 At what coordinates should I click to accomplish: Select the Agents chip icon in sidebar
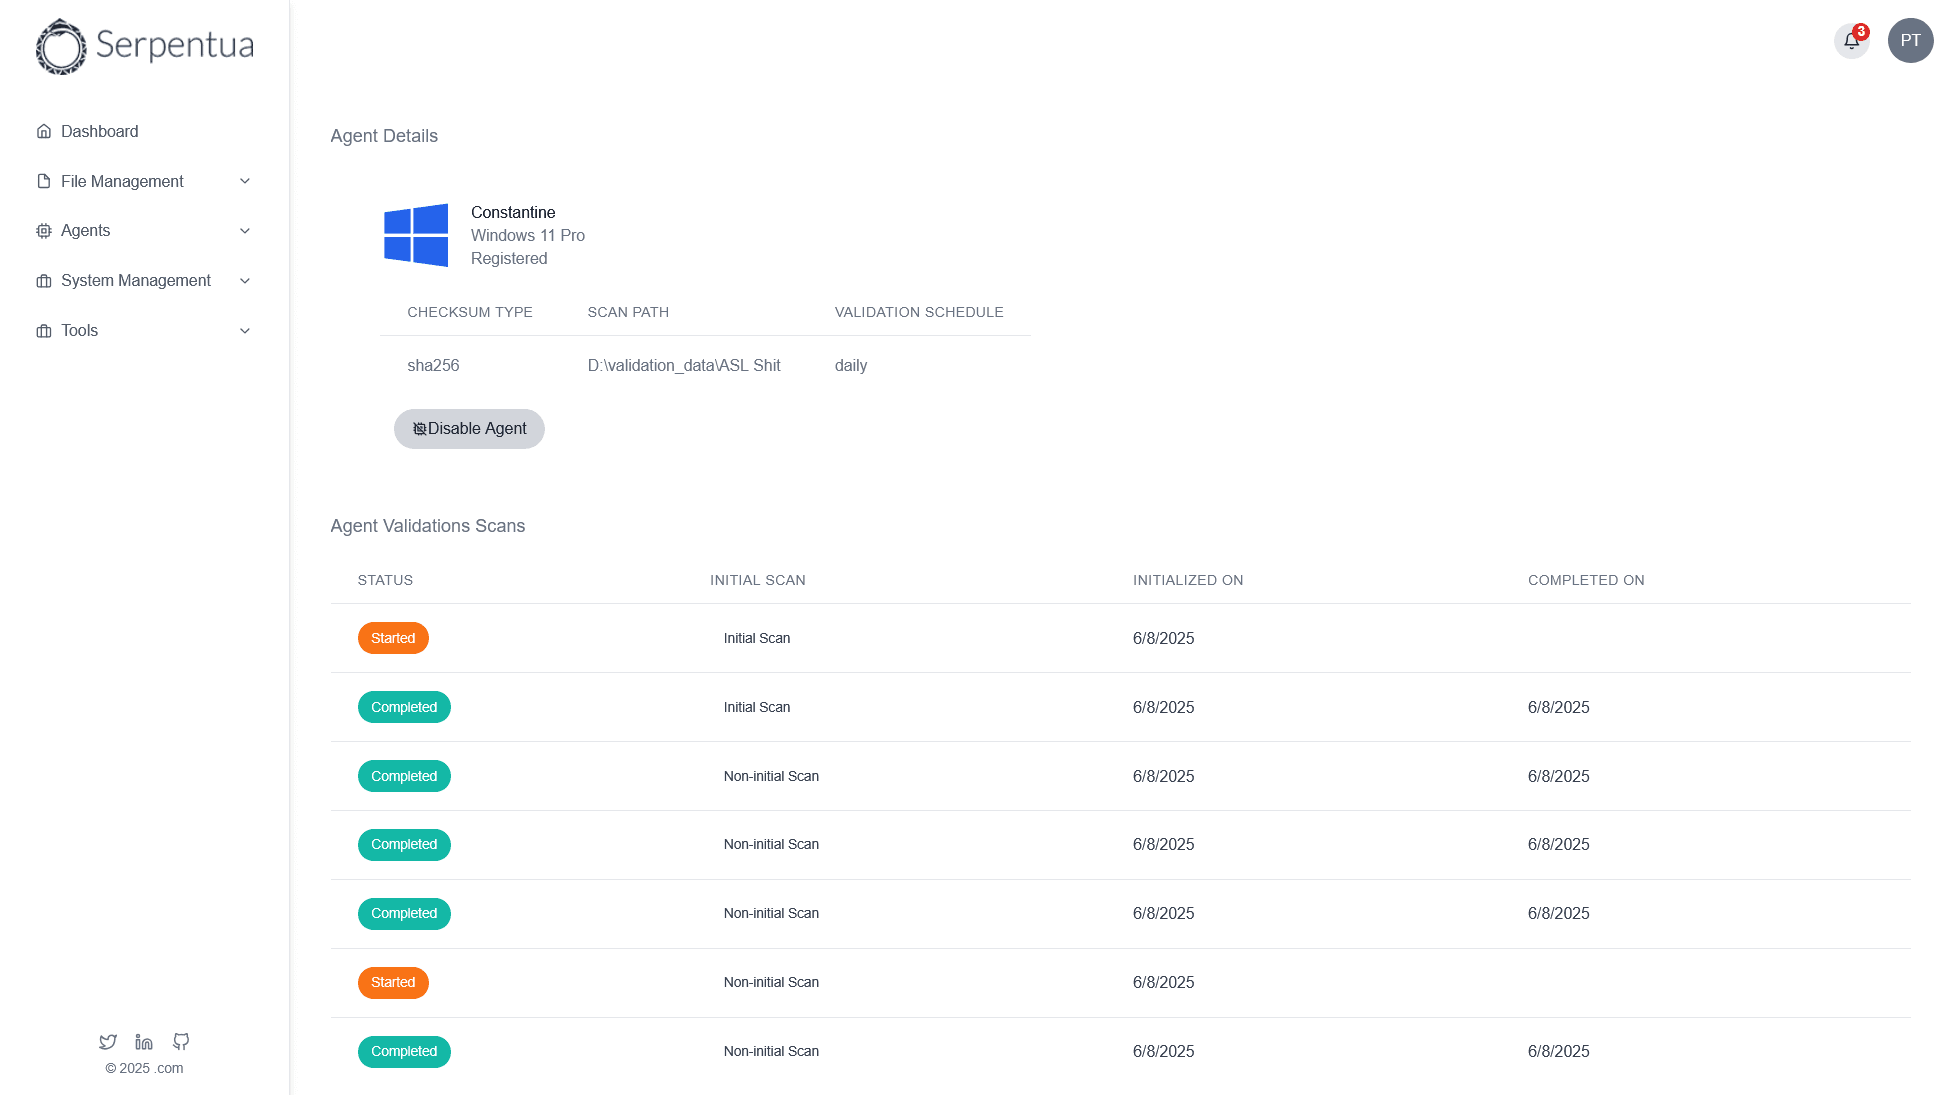tap(43, 231)
